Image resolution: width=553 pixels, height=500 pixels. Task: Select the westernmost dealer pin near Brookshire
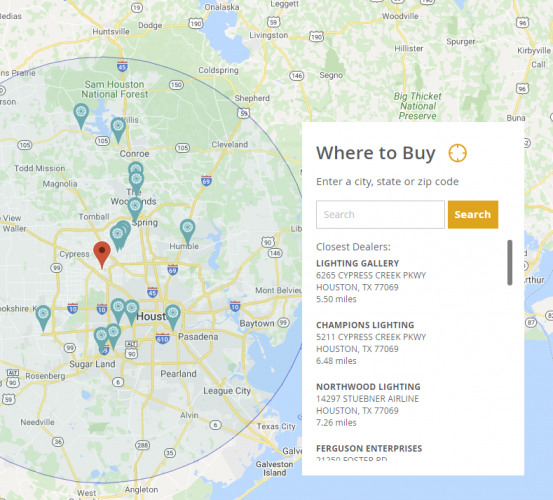pyautogui.click(x=43, y=318)
